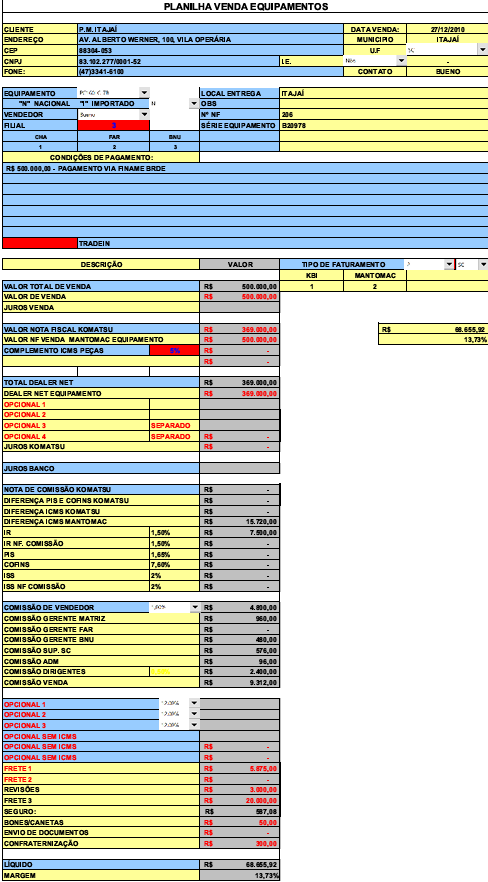Select the Nº NF value 206
488x882 pixels.
pyautogui.click(x=384, y=114)
